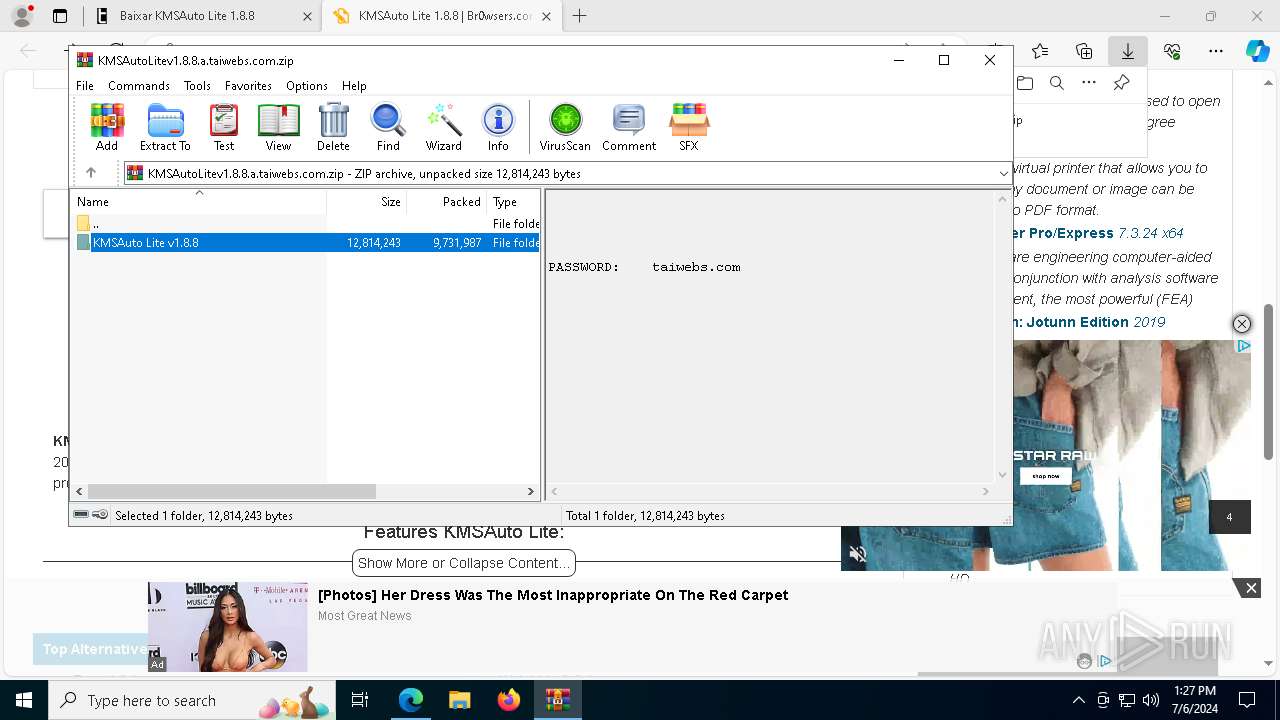1280x720 pixels.
Task: Switch to KMSAuto Lite 1.8.8 Br0wsers tab
Action: (x=441, y=16)
